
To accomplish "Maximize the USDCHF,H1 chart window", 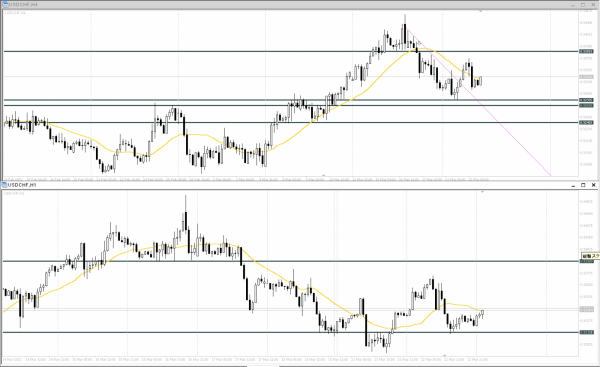I will (583, 185).
